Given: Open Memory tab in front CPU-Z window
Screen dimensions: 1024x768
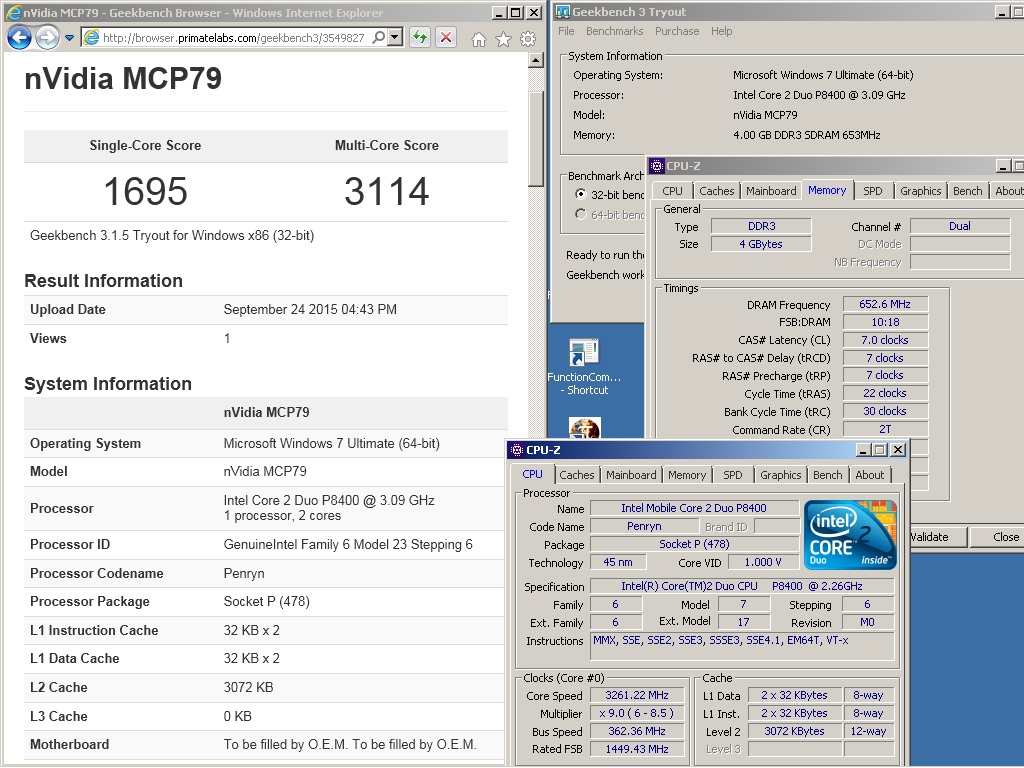Looking at the screenshot, I should tap(686, 475).
